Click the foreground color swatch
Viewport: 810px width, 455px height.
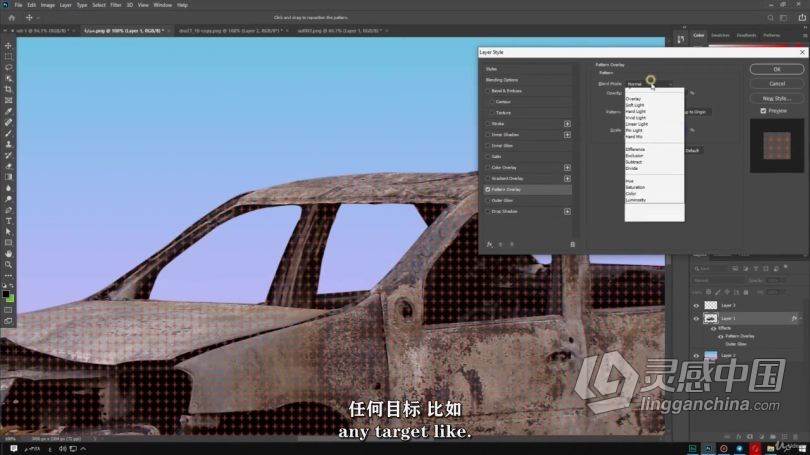pos(6,294)
